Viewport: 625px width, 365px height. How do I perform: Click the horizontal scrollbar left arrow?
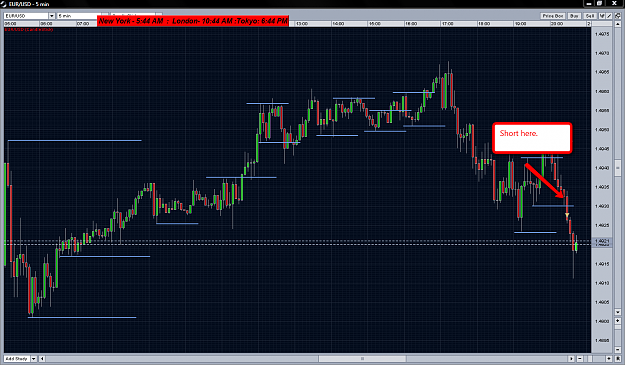coord(42,359)
